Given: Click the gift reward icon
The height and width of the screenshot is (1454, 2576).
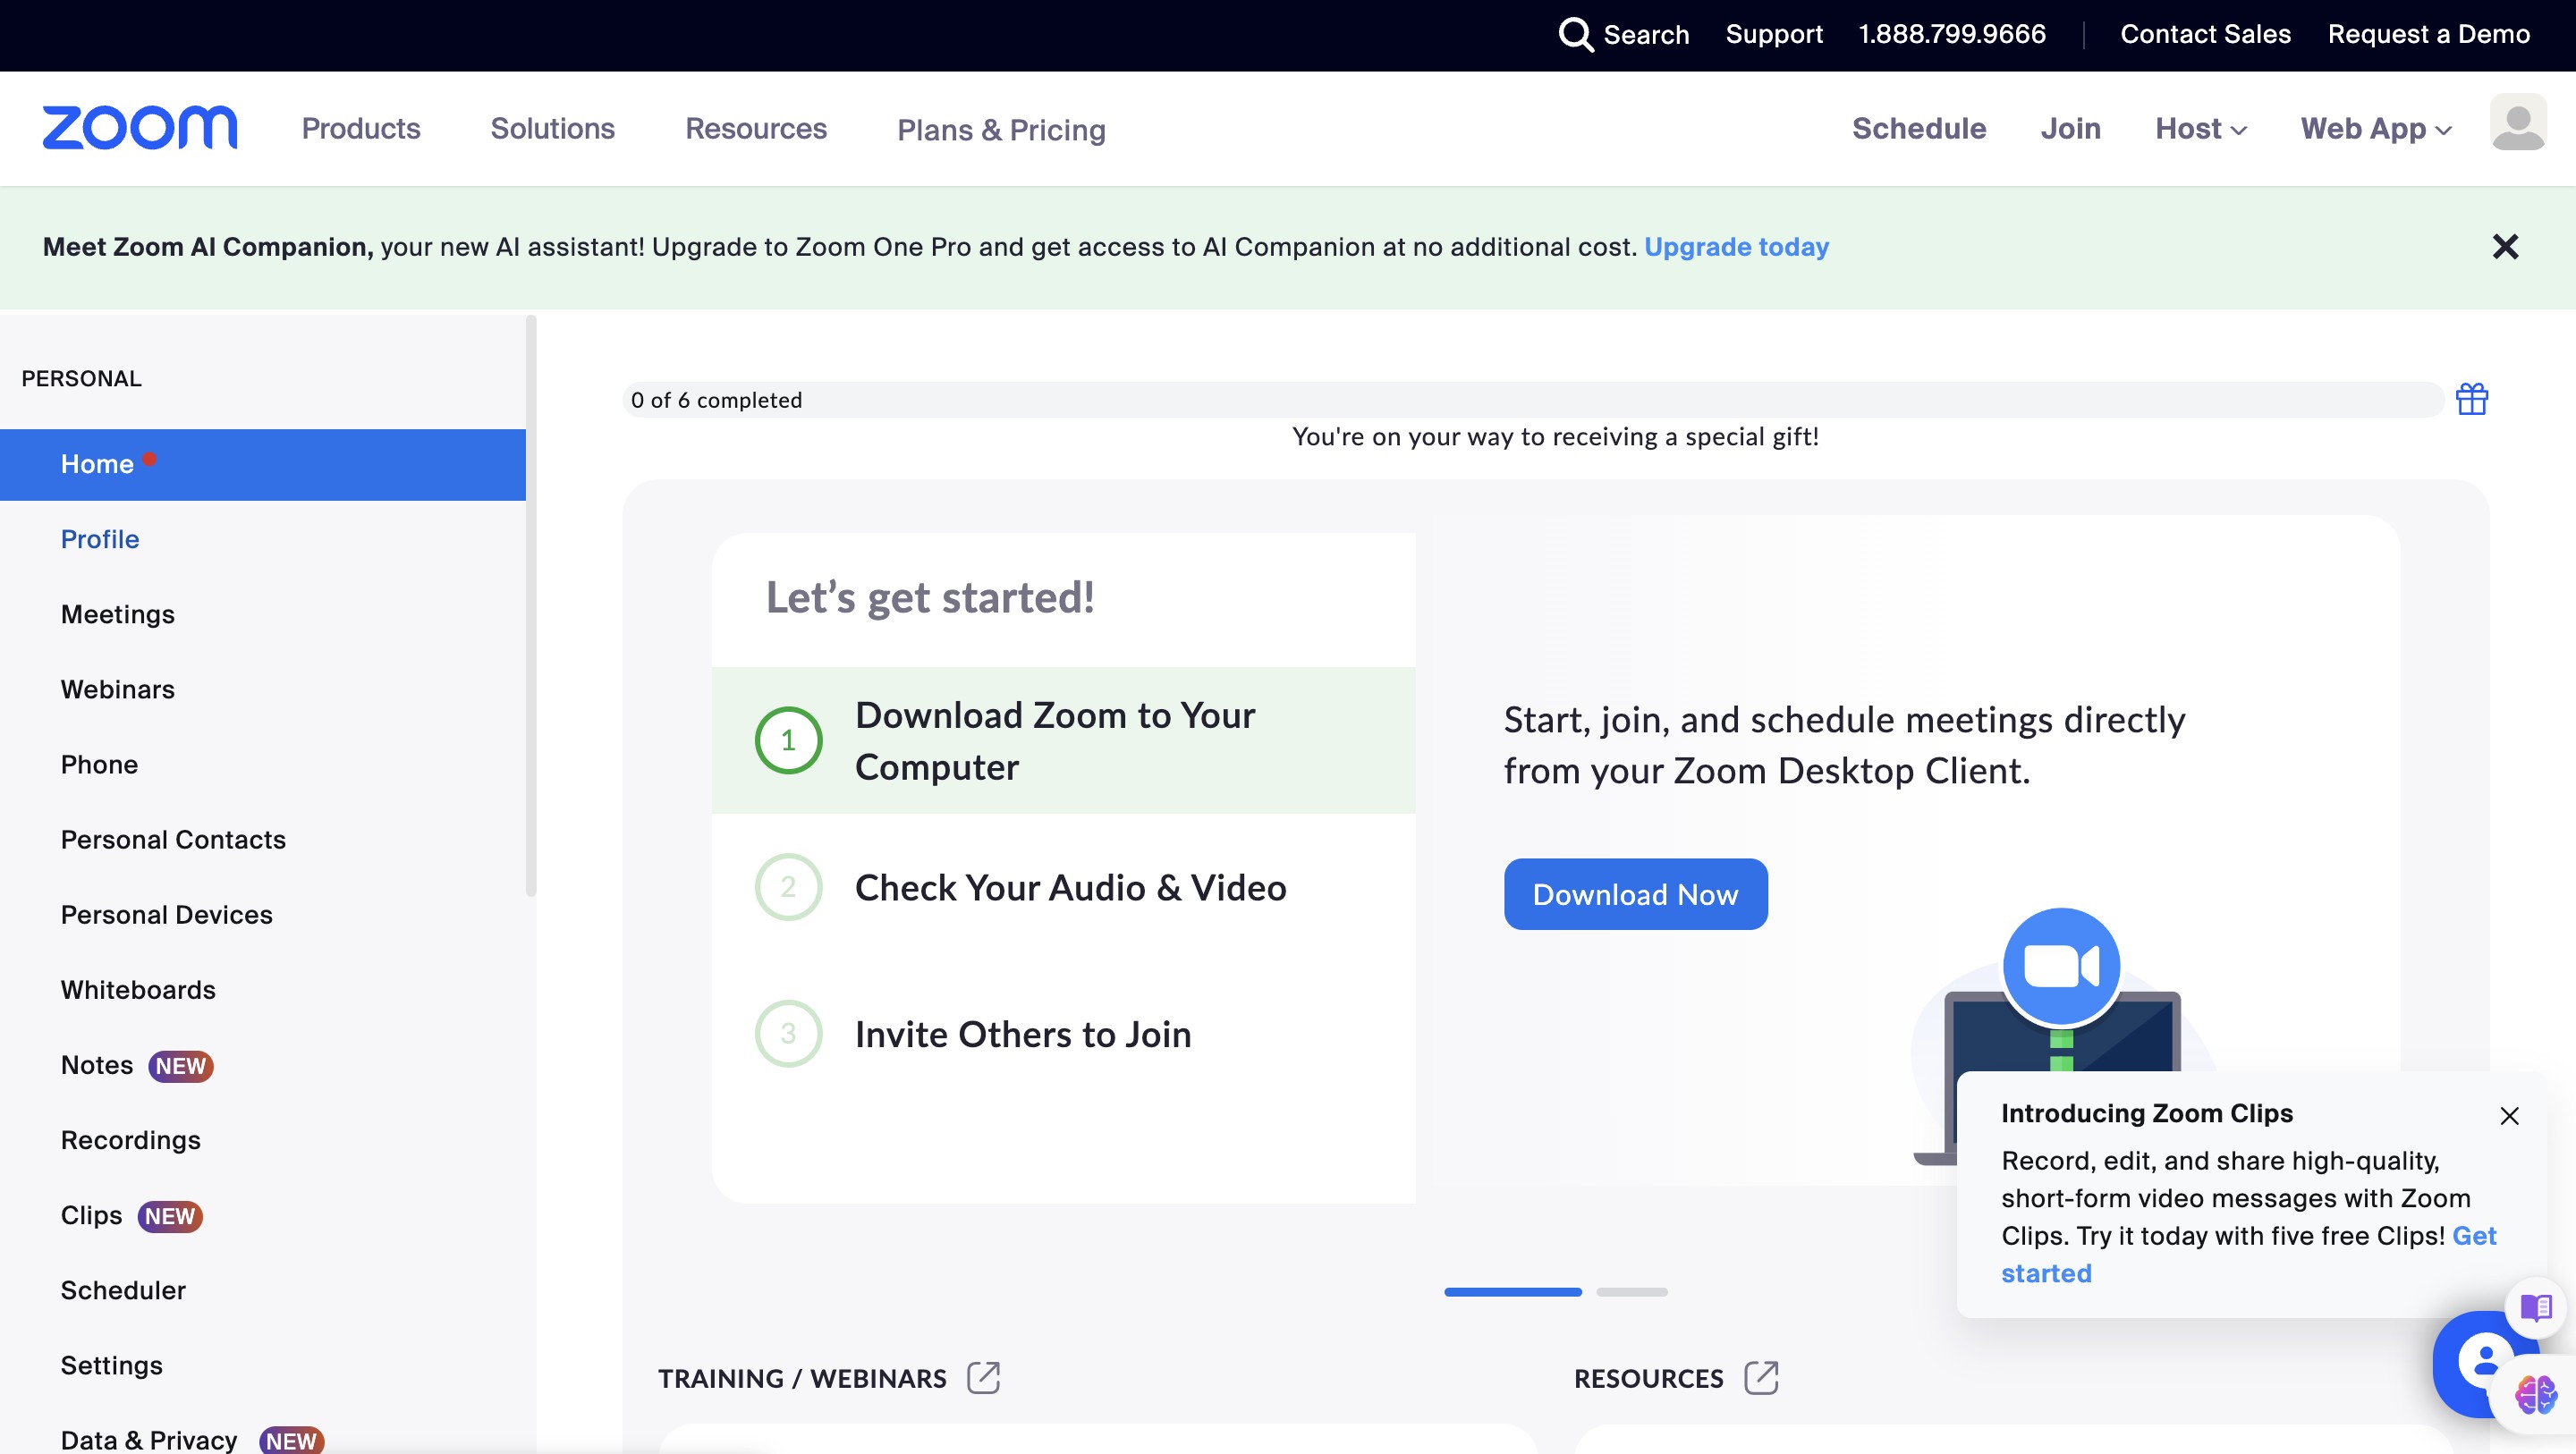Looking at the screenshot, I should tap(2471, 399).
